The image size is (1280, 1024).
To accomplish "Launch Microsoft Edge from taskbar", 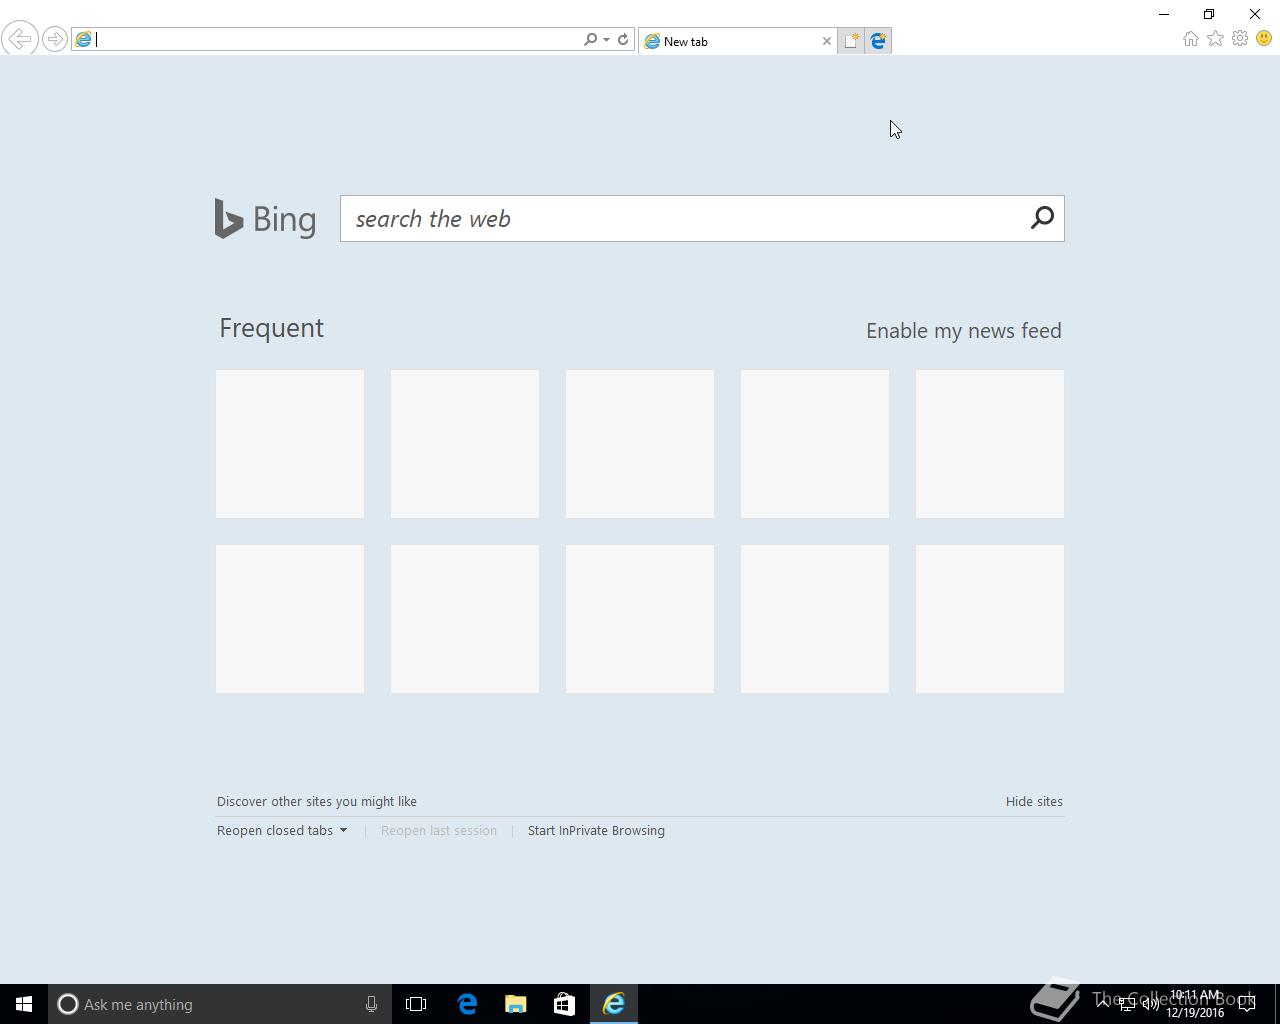I will tap(467, 1004).
